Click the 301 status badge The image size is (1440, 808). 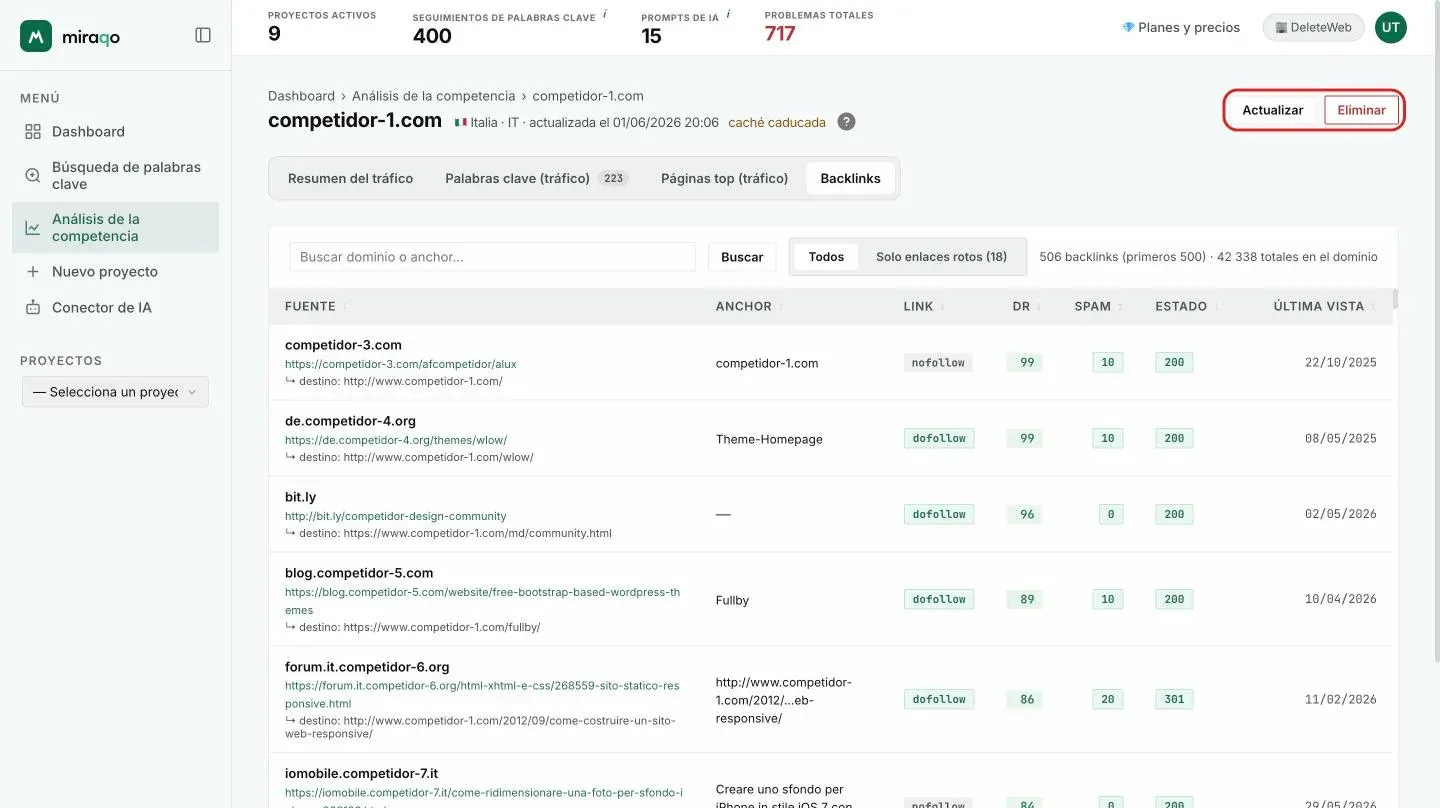click(x=1174, y=700)
